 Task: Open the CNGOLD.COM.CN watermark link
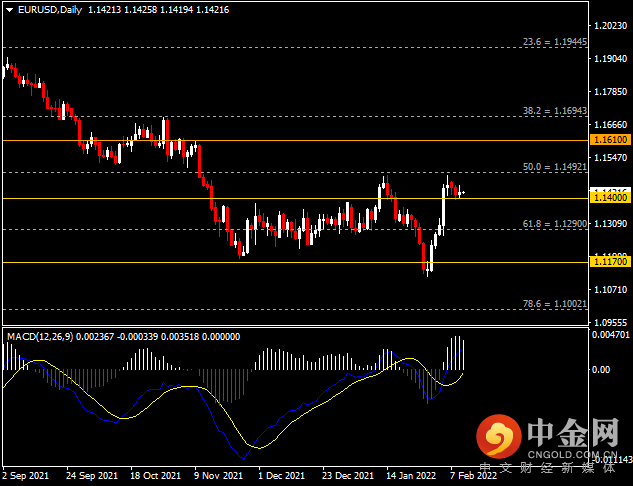click(572, 455)
